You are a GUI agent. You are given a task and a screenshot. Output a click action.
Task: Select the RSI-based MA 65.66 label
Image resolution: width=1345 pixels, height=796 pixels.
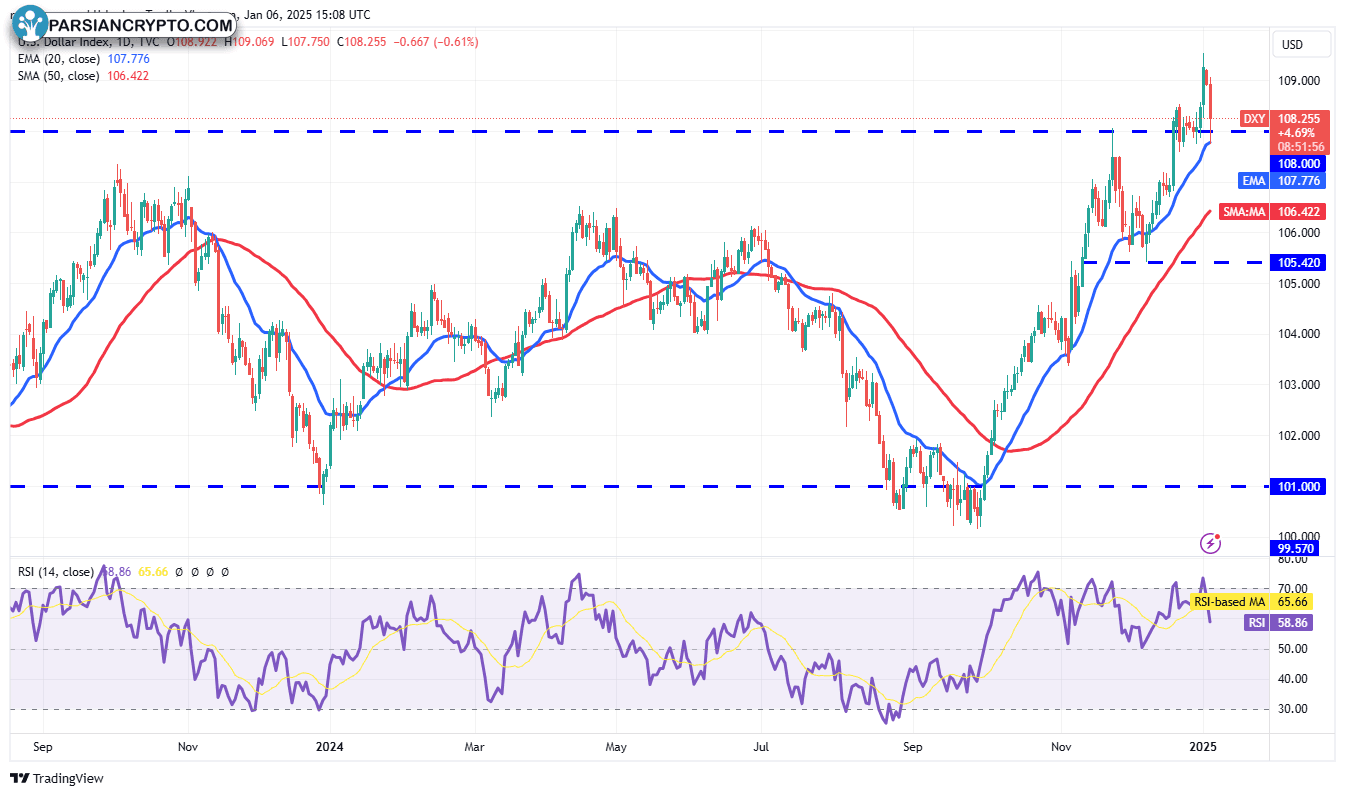coord(1250,602)
